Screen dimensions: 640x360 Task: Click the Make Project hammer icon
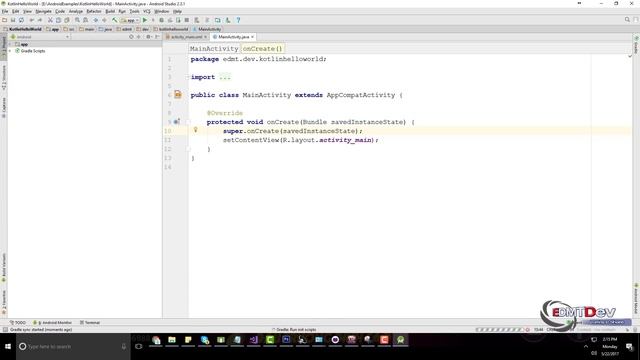pyautogui.click(x=115, y=20)
